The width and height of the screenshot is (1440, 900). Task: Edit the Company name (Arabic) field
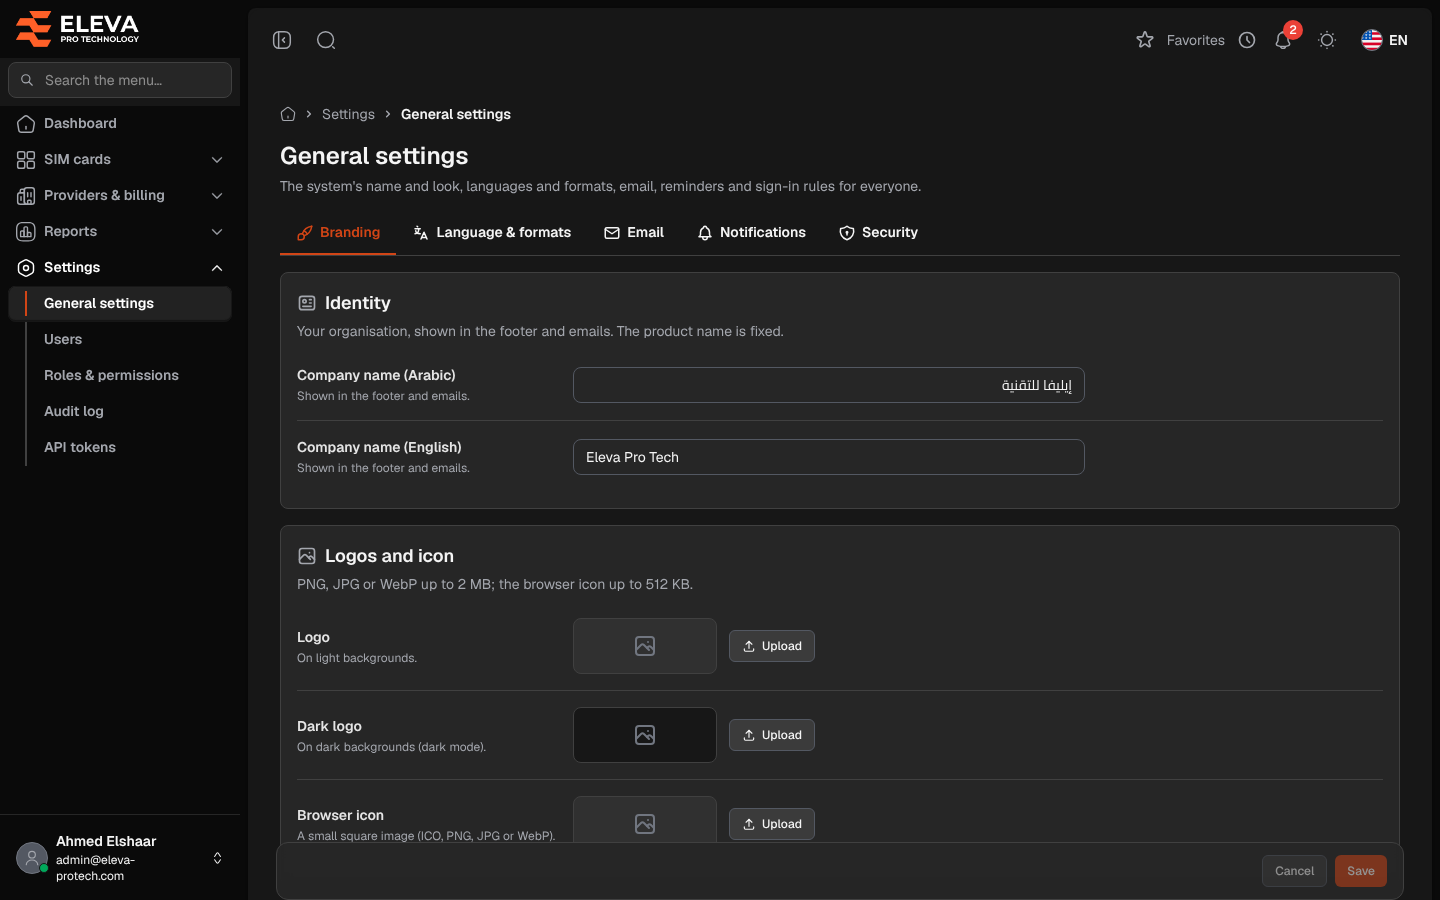pyautogui.click(x=829, y=385)
